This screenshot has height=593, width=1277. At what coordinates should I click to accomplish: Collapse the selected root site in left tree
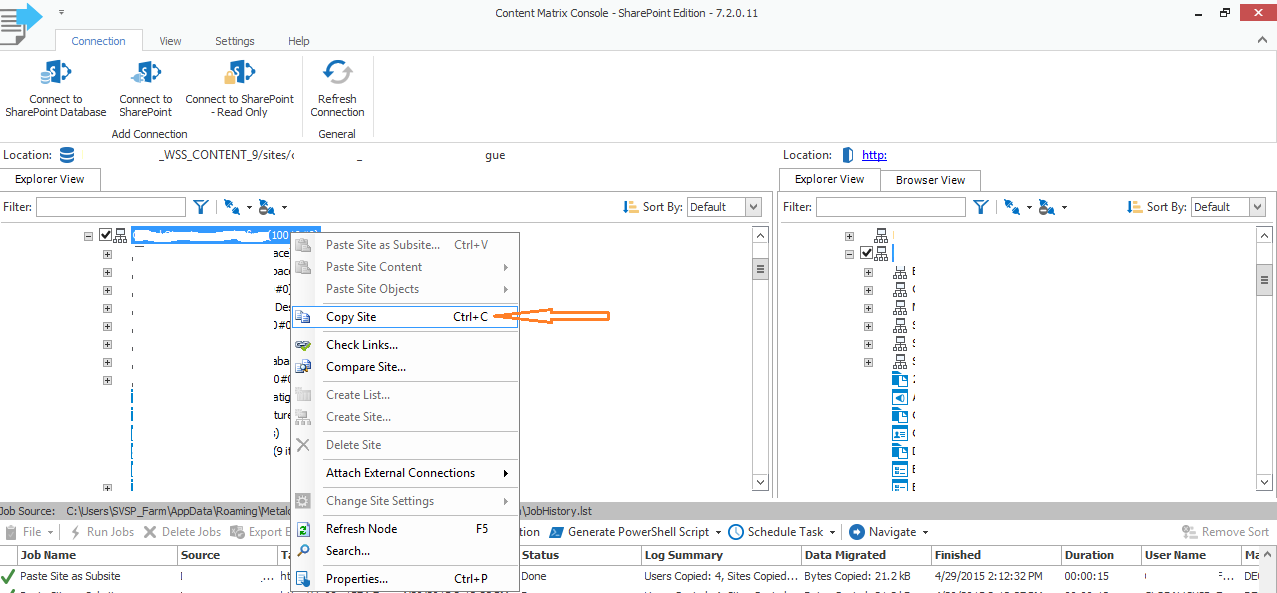[88, 237]
